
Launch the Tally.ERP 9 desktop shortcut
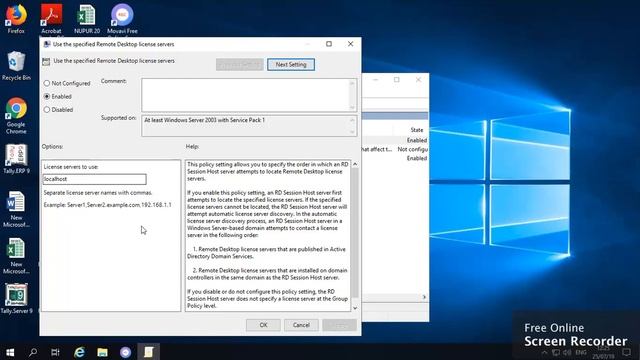coord(16,159)
